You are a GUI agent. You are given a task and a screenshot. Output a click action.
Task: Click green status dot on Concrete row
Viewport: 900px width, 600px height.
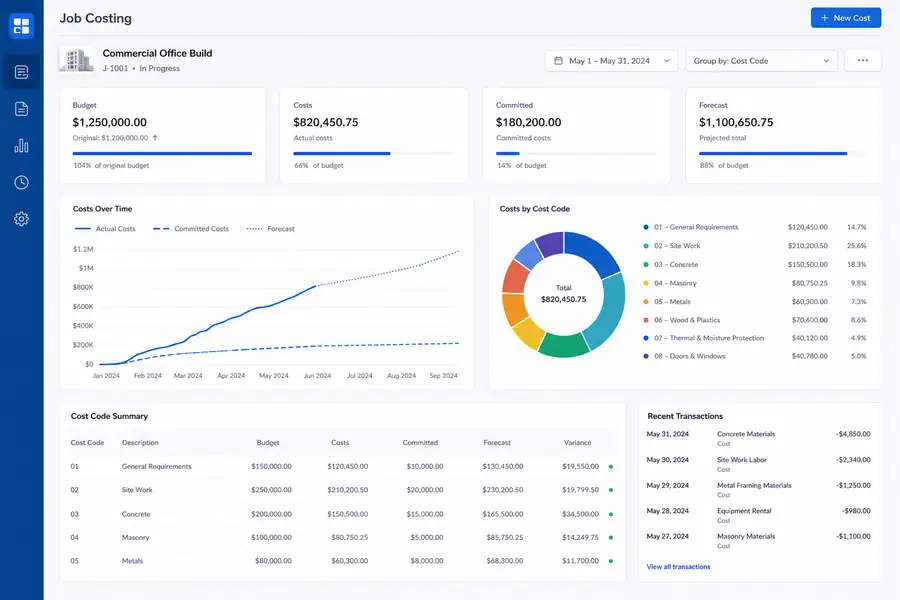point(611,514)
